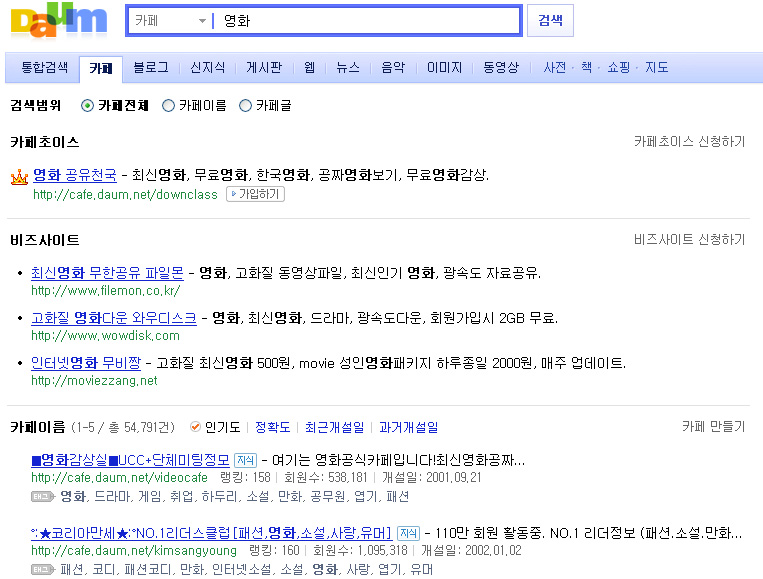Click the 지식 badge next to 영화감상실 cafe
Screen dimensions: 763x579
(245, 460)
